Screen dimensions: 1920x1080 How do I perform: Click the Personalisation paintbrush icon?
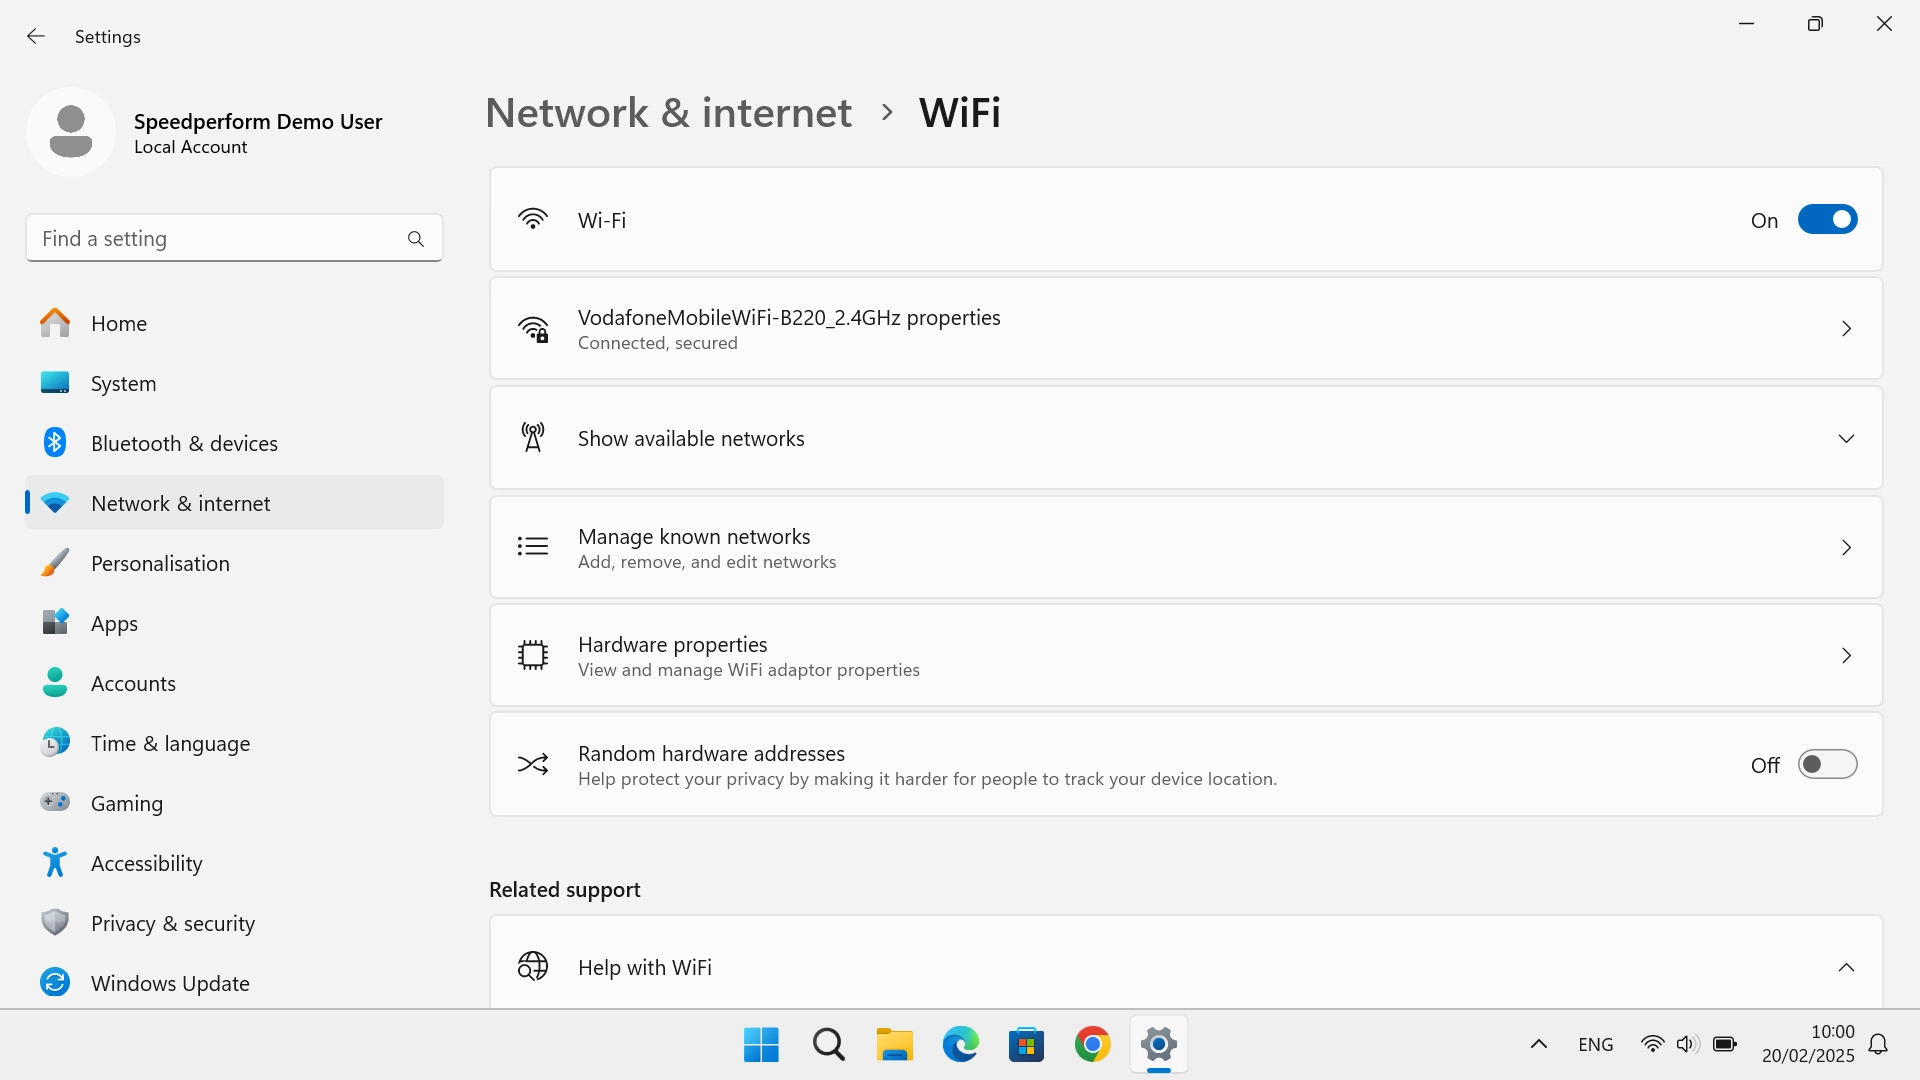click(55, 562)
